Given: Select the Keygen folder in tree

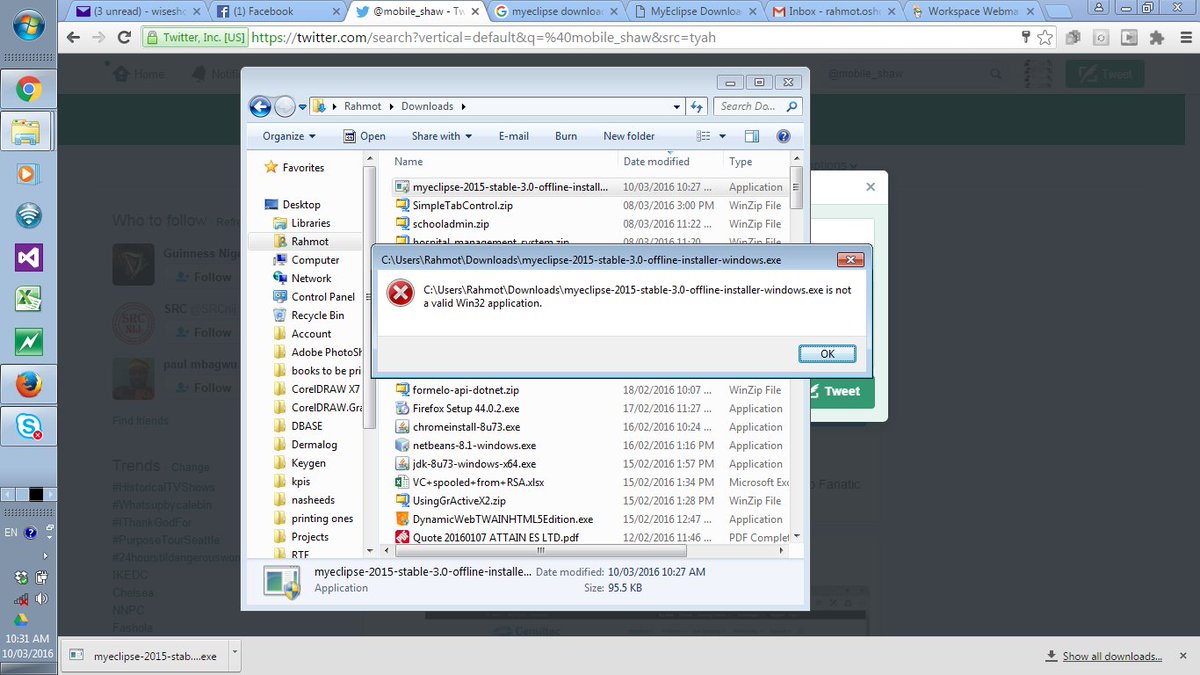Looking at the screenshot, I should 300,463.
